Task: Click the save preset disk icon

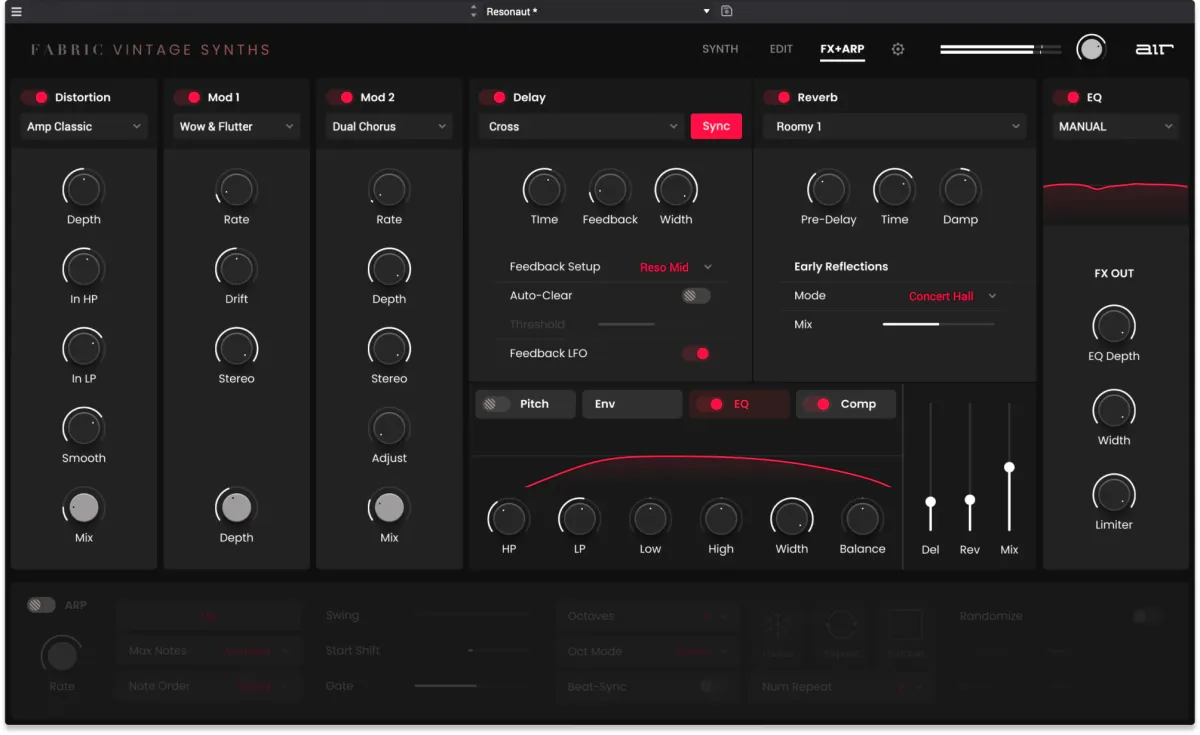Action: point(727,11)
